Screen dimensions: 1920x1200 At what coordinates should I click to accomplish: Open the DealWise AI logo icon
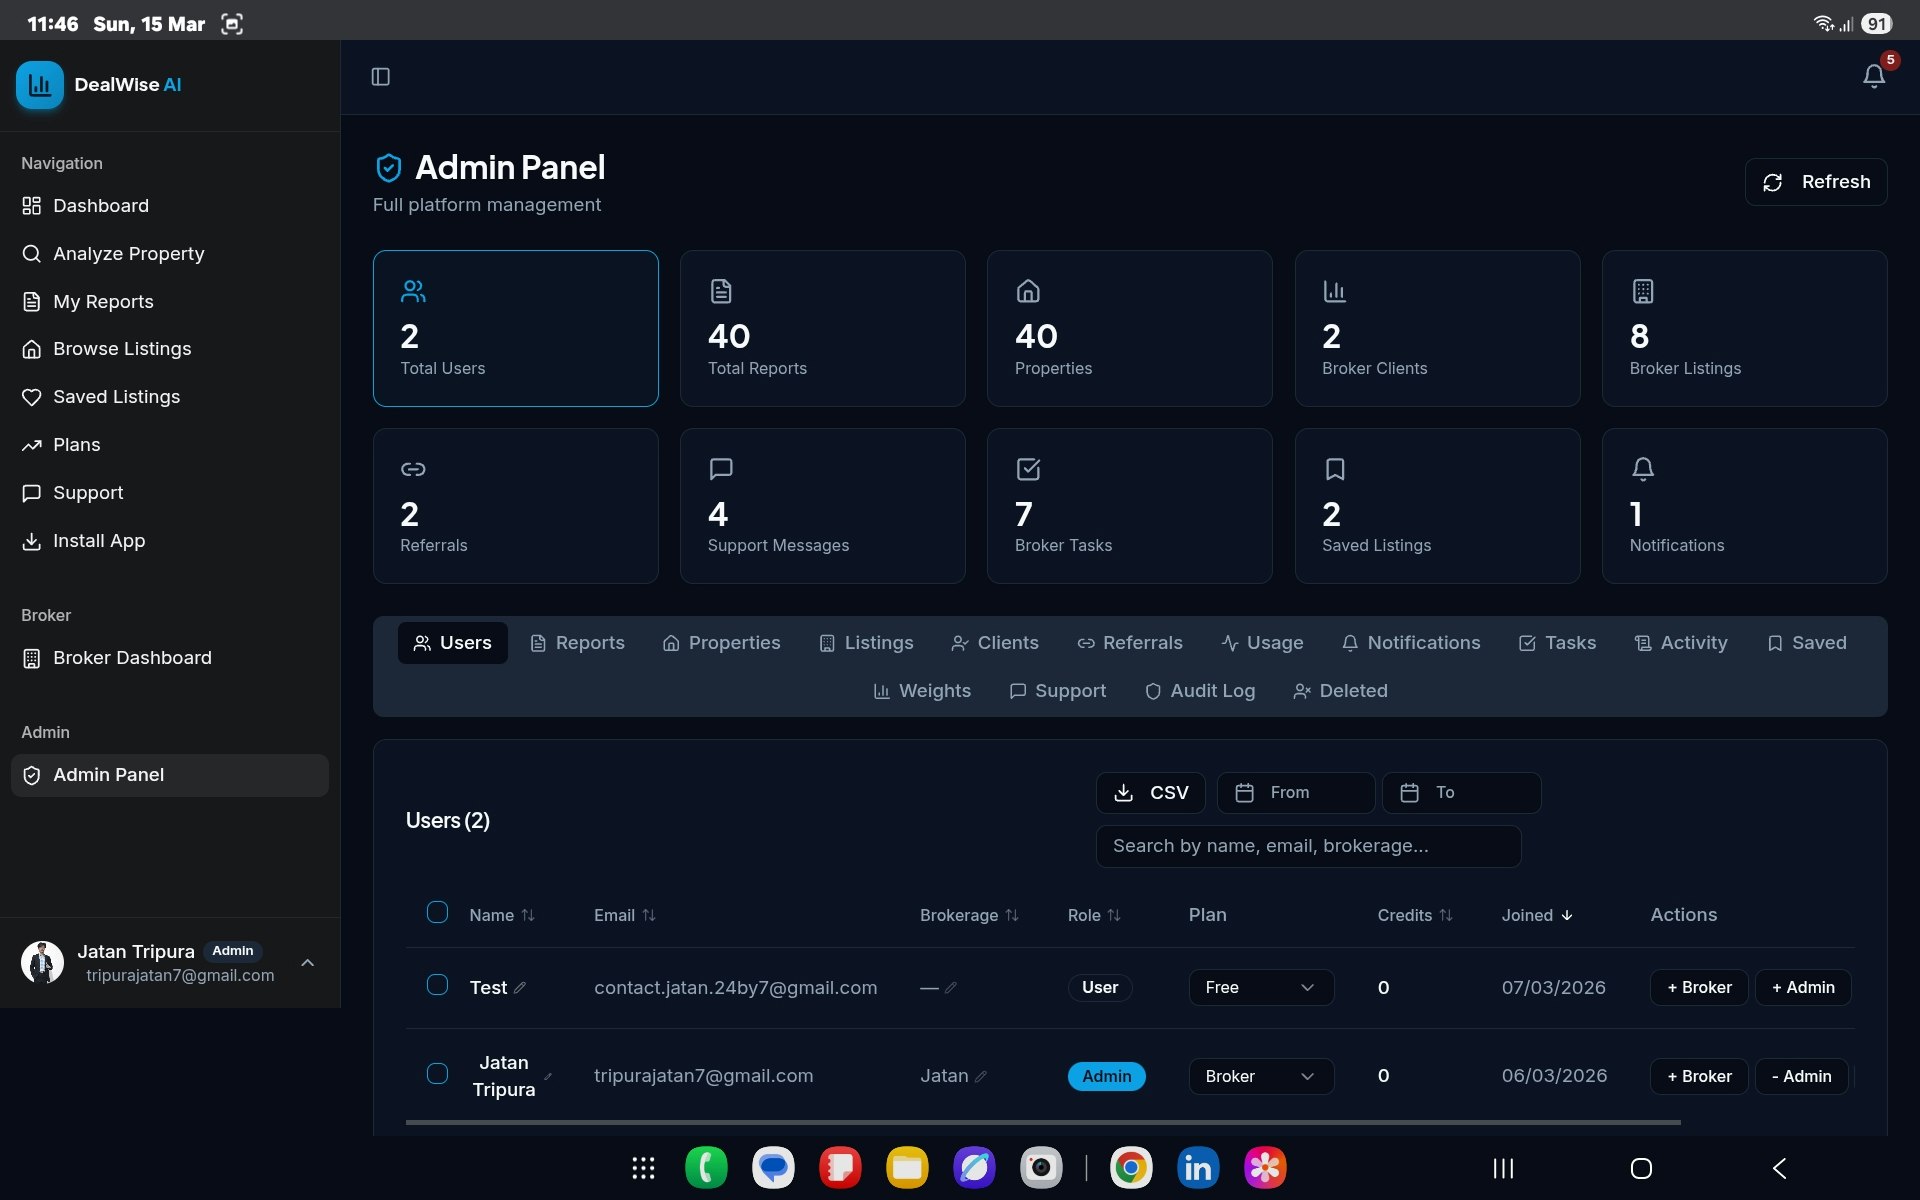click(x=40, y=85)
